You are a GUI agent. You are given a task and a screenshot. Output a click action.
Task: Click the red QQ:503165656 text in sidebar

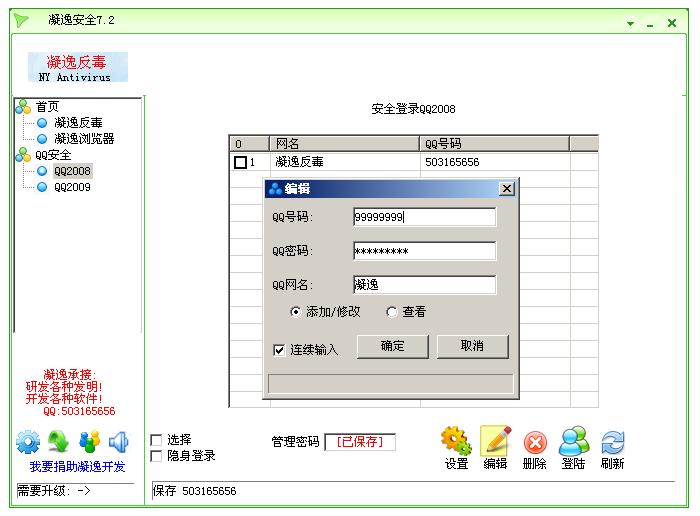[79, 411]
